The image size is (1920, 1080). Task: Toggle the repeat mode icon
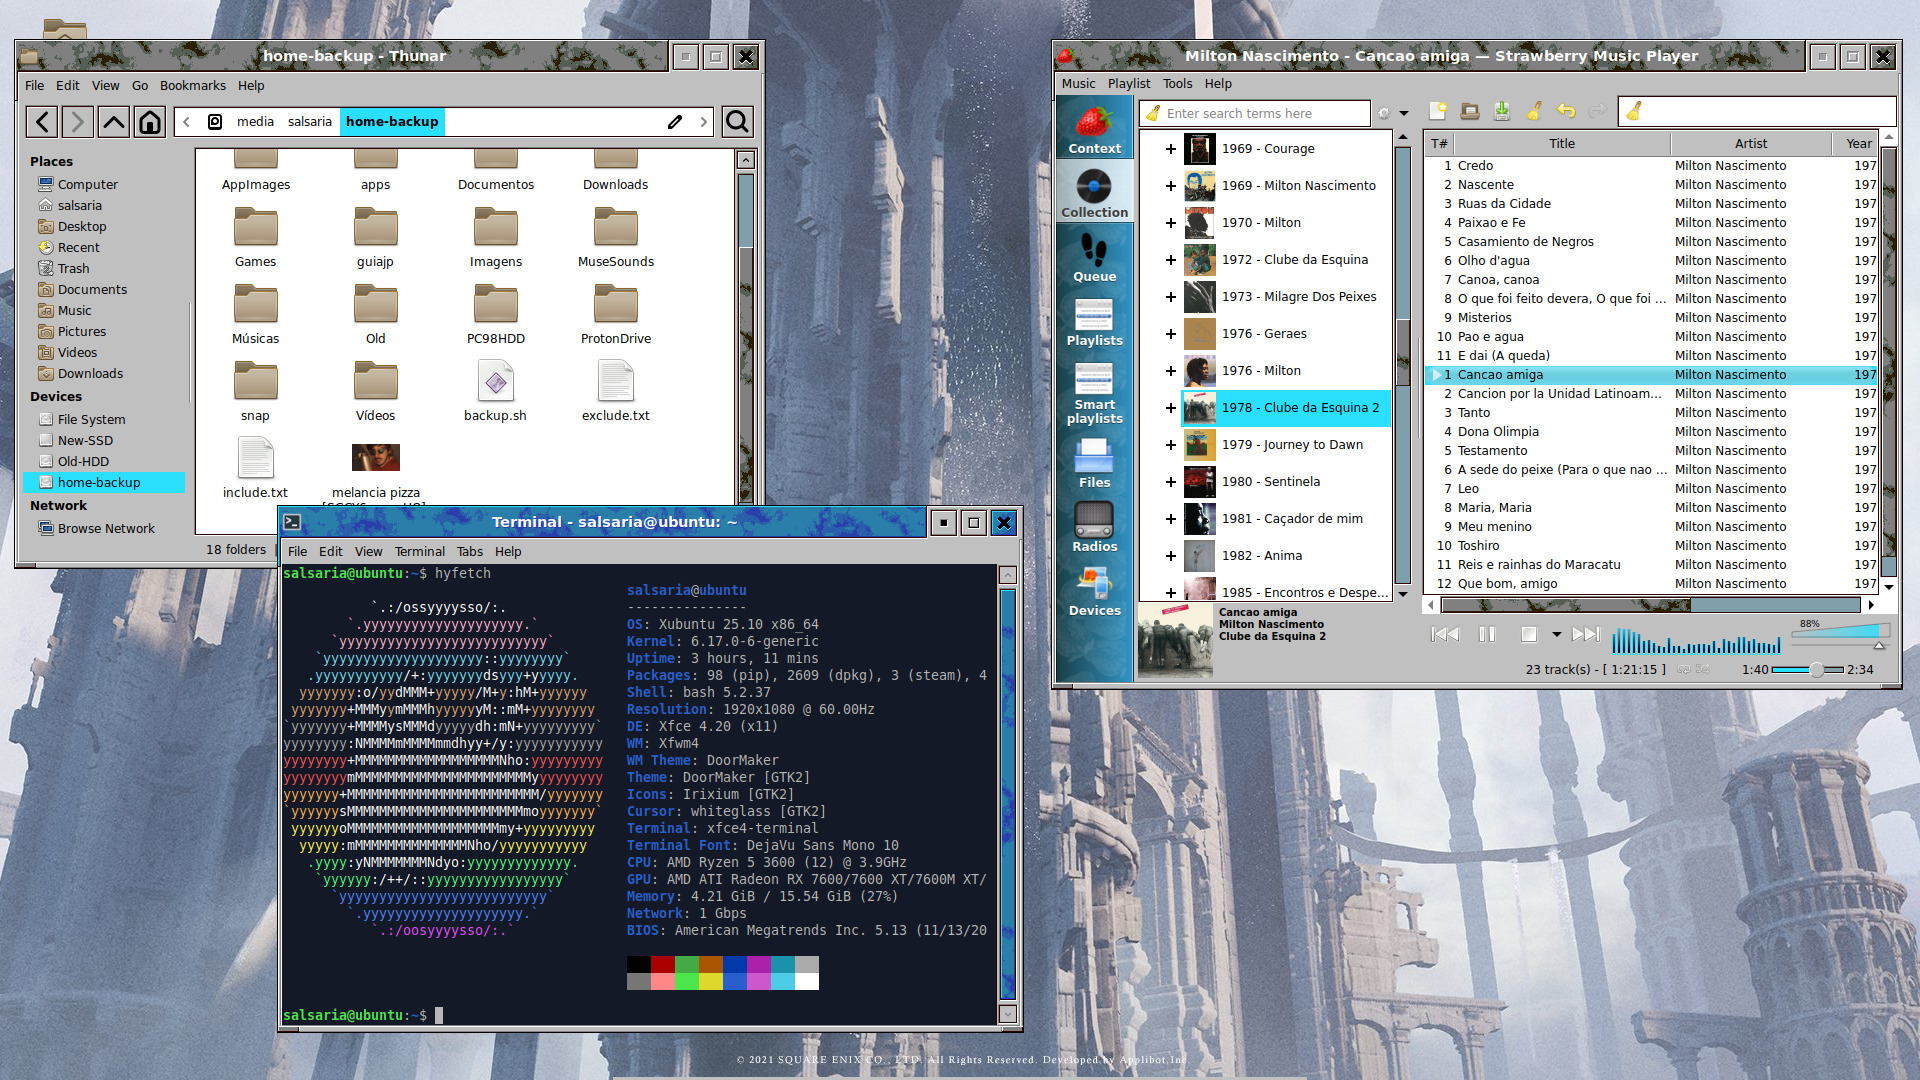(x=1684, y=669)
